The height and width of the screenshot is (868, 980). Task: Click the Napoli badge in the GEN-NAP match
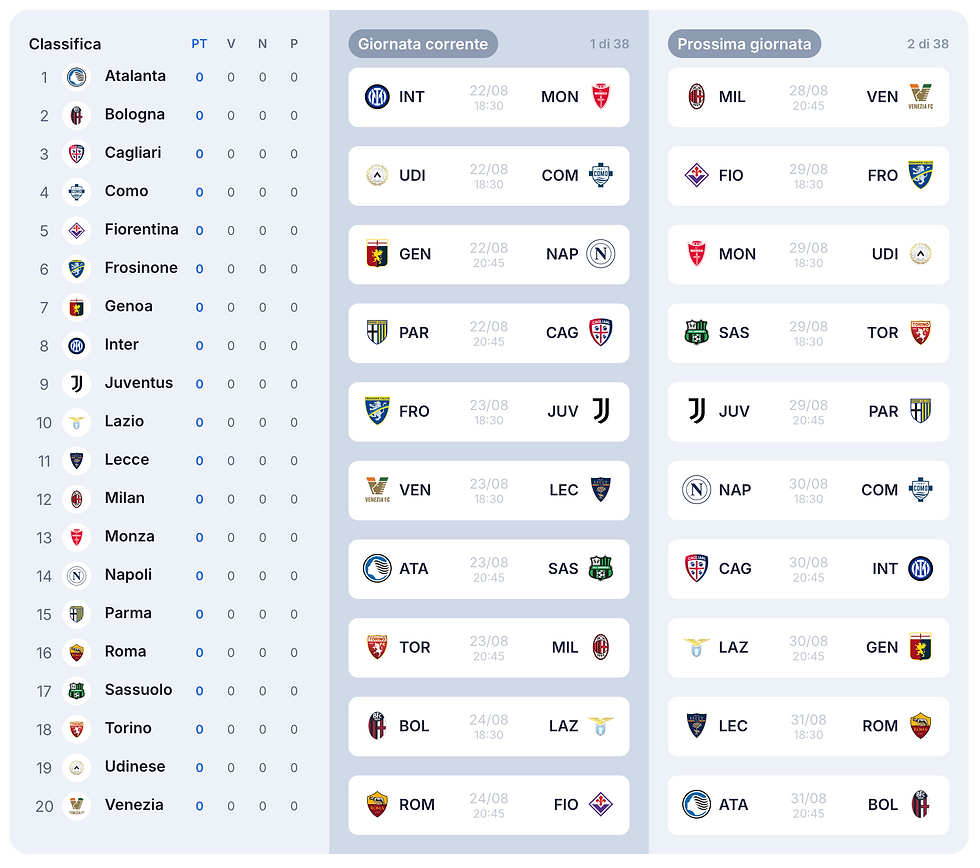click(601, 254)
